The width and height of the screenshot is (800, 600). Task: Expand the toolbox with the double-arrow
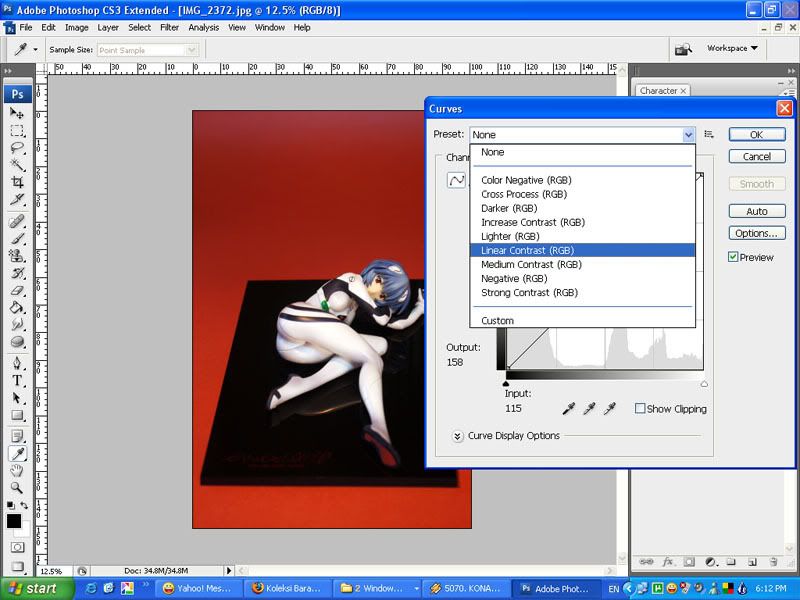click(x=9, y=71)
